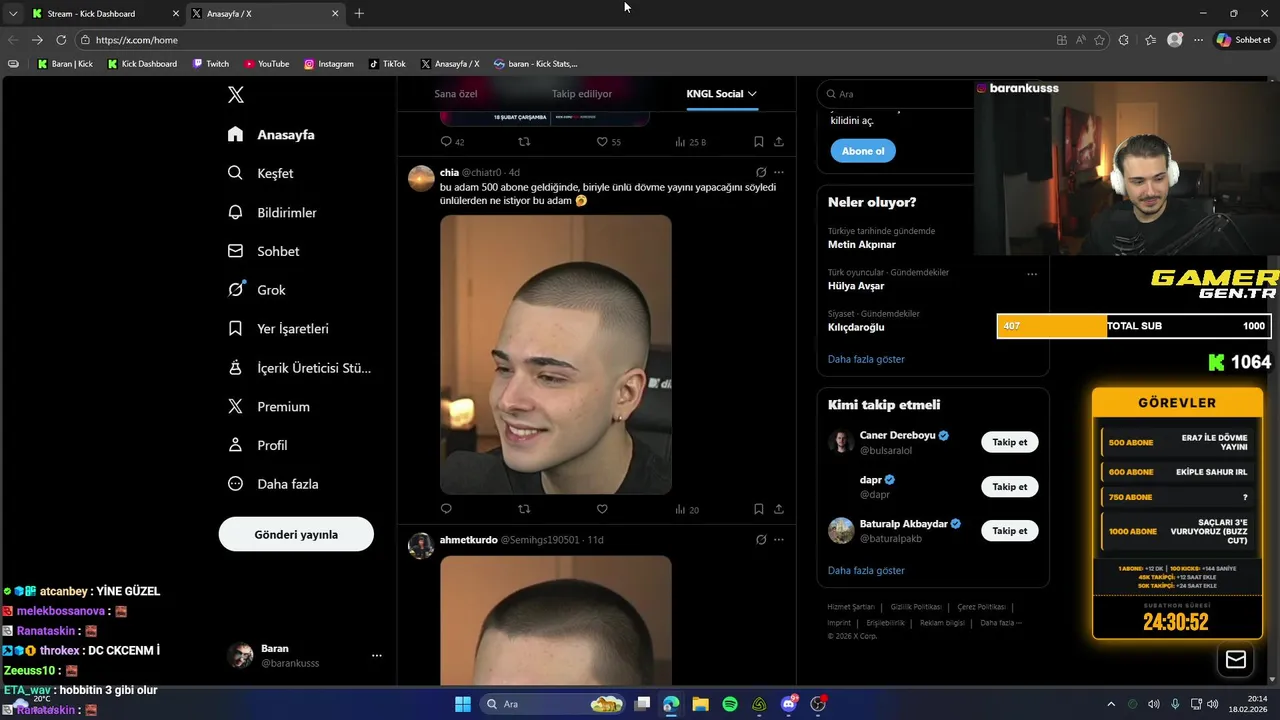Click the Profil person icon
Viewport: 1280px width, 720px height.
(x=235, y=445)
